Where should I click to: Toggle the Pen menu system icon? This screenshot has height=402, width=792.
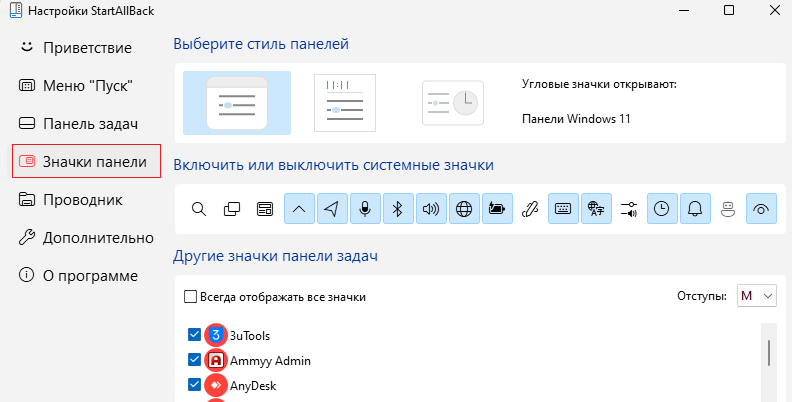point(530,209)
